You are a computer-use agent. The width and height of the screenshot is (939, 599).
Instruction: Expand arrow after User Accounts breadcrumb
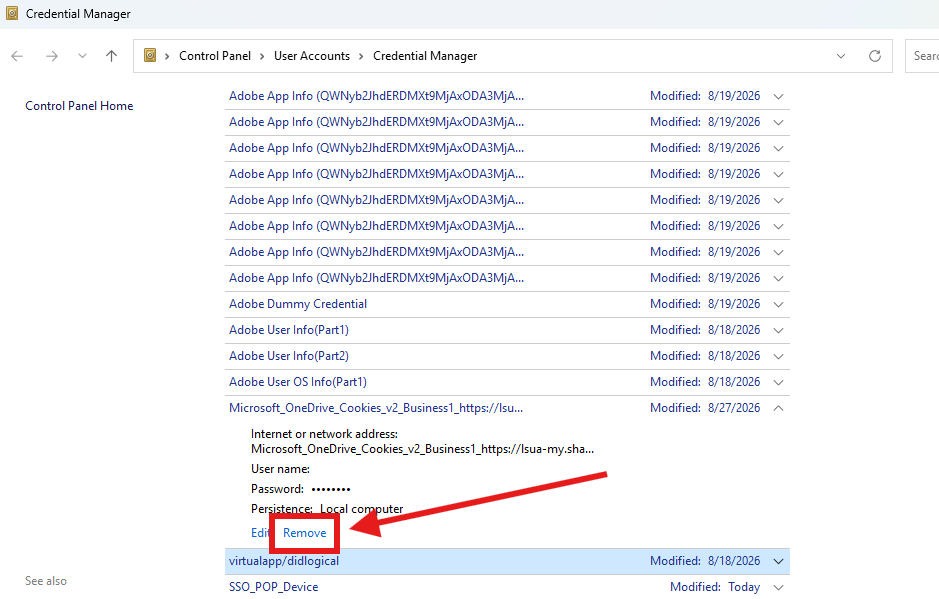[361, 56]
